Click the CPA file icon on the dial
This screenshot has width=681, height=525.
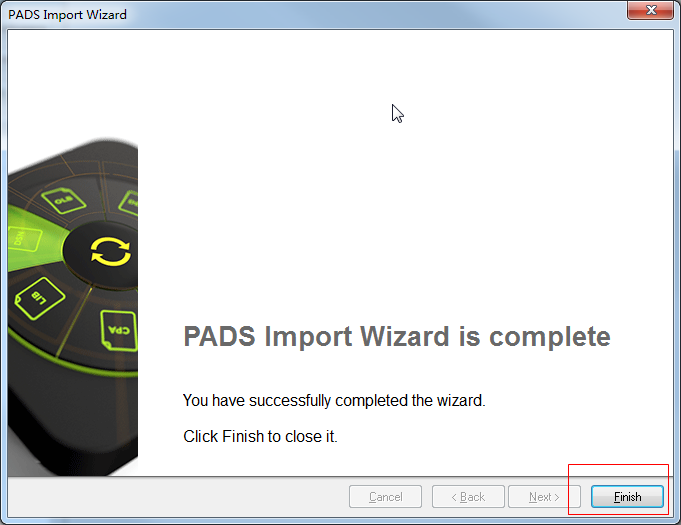[x=119, y=330]
